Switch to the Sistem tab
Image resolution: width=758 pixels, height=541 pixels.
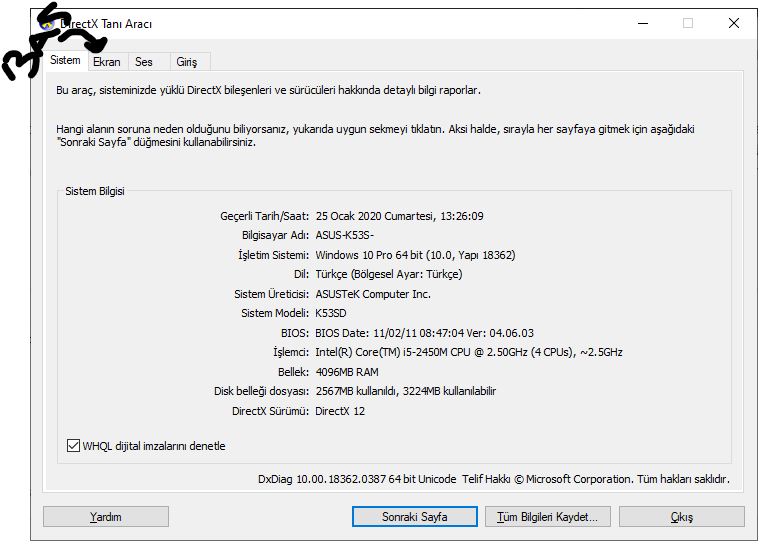(x=66, y=61)
